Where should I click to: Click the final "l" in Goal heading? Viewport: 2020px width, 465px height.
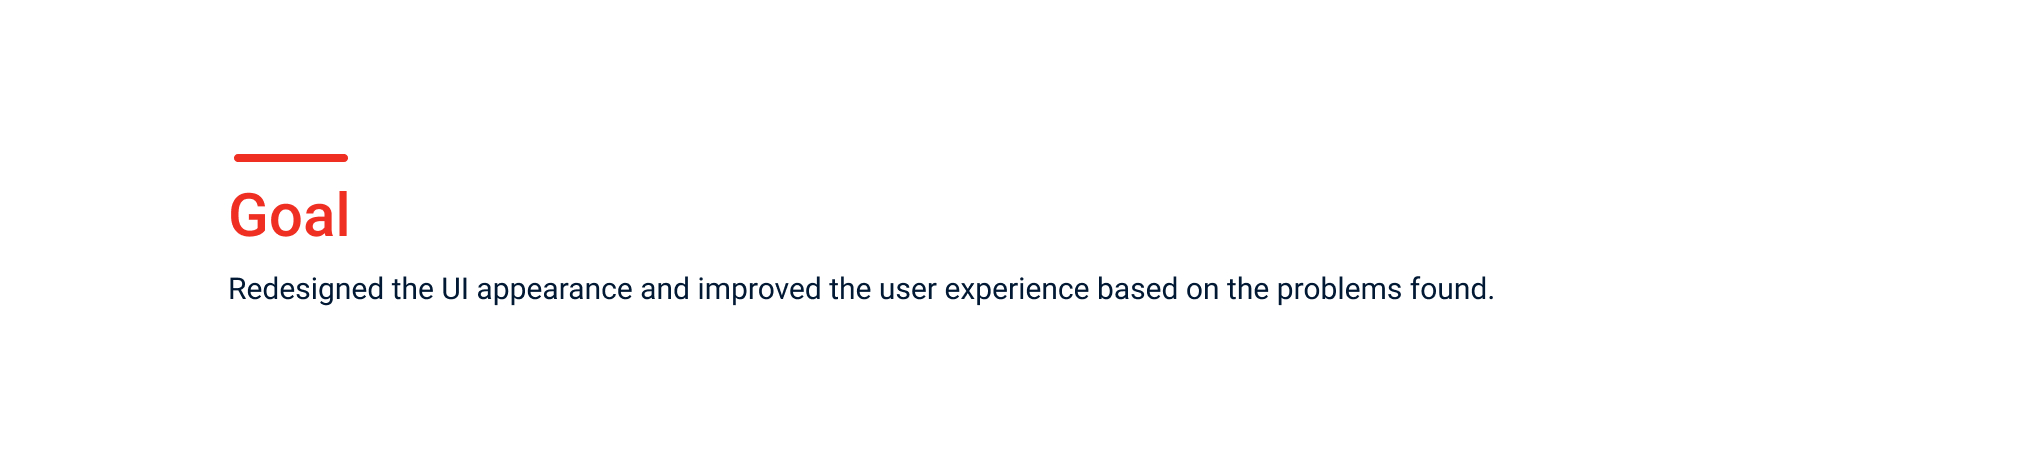[x=343, y=216]
